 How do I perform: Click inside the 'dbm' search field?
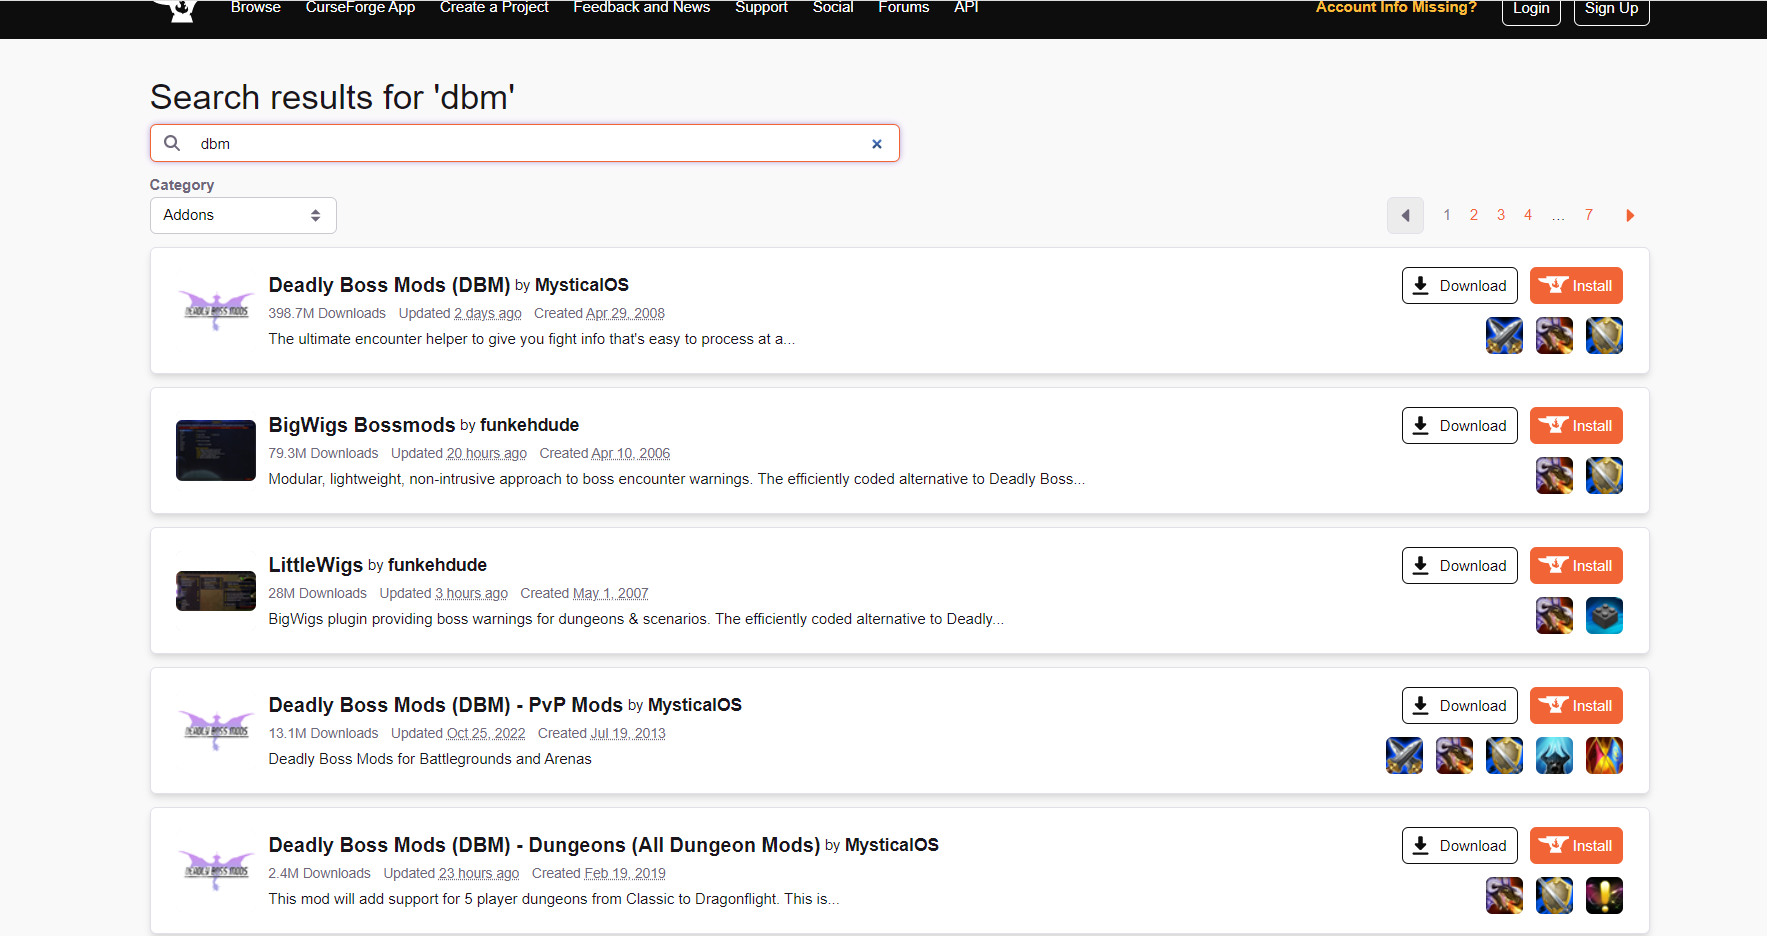pos(525,143)
